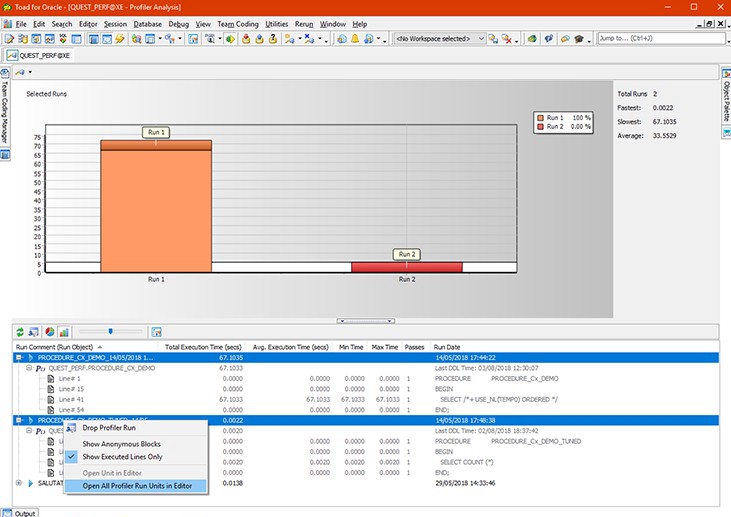Click the green arrow execute icon in main toolbar

point(230,39)
